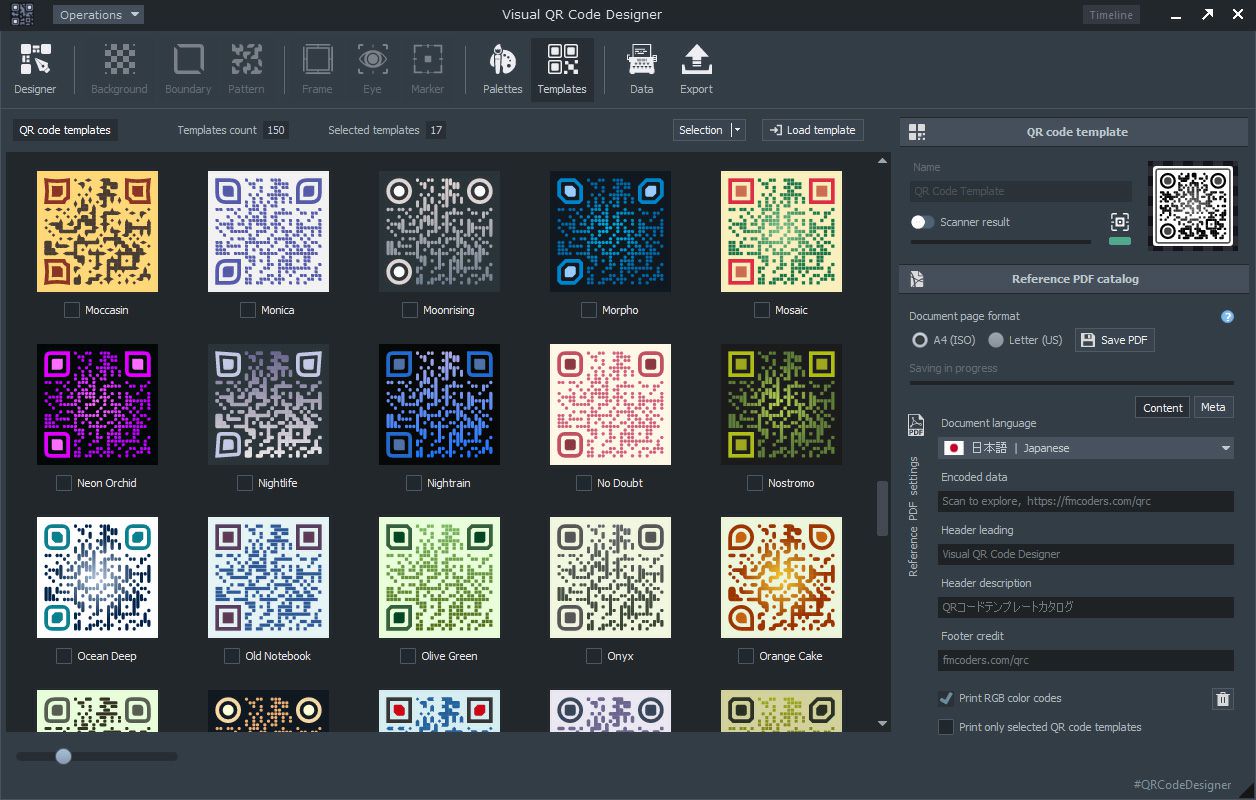Viewport: 1256px width, 800px height.
Task: Toggle the Scanner result switch
Action: pyautogui.click(x=922, y=222)
